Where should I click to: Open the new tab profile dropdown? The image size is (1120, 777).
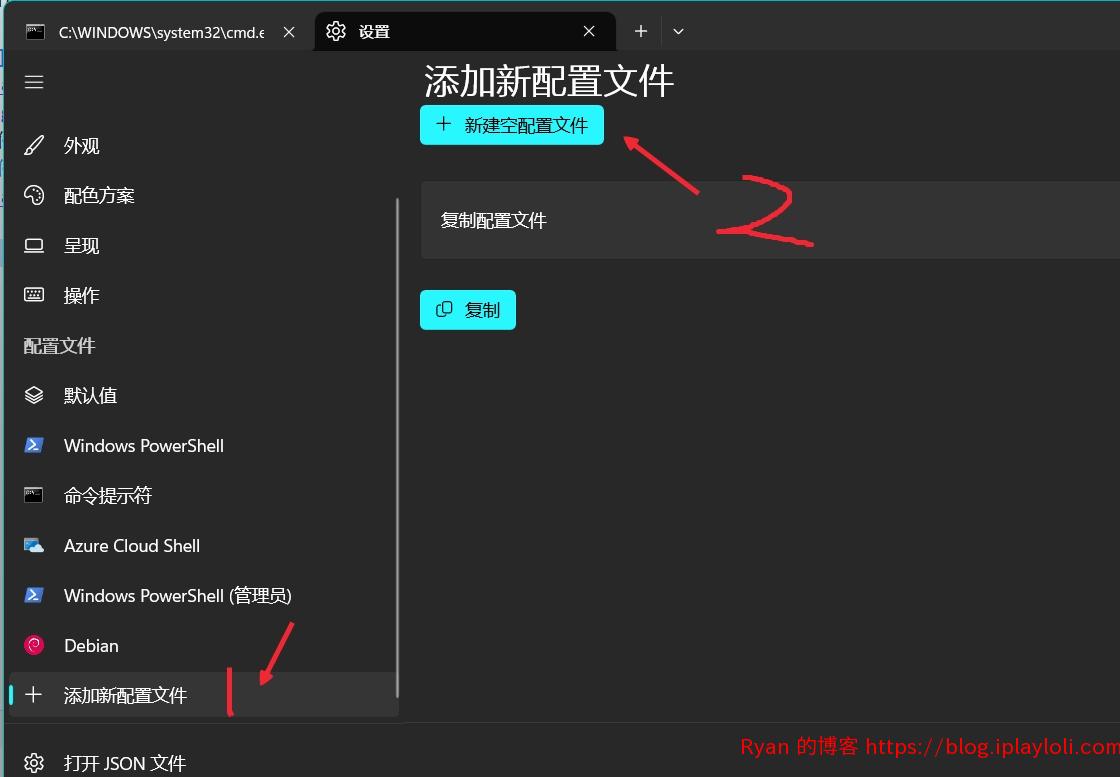679,31
